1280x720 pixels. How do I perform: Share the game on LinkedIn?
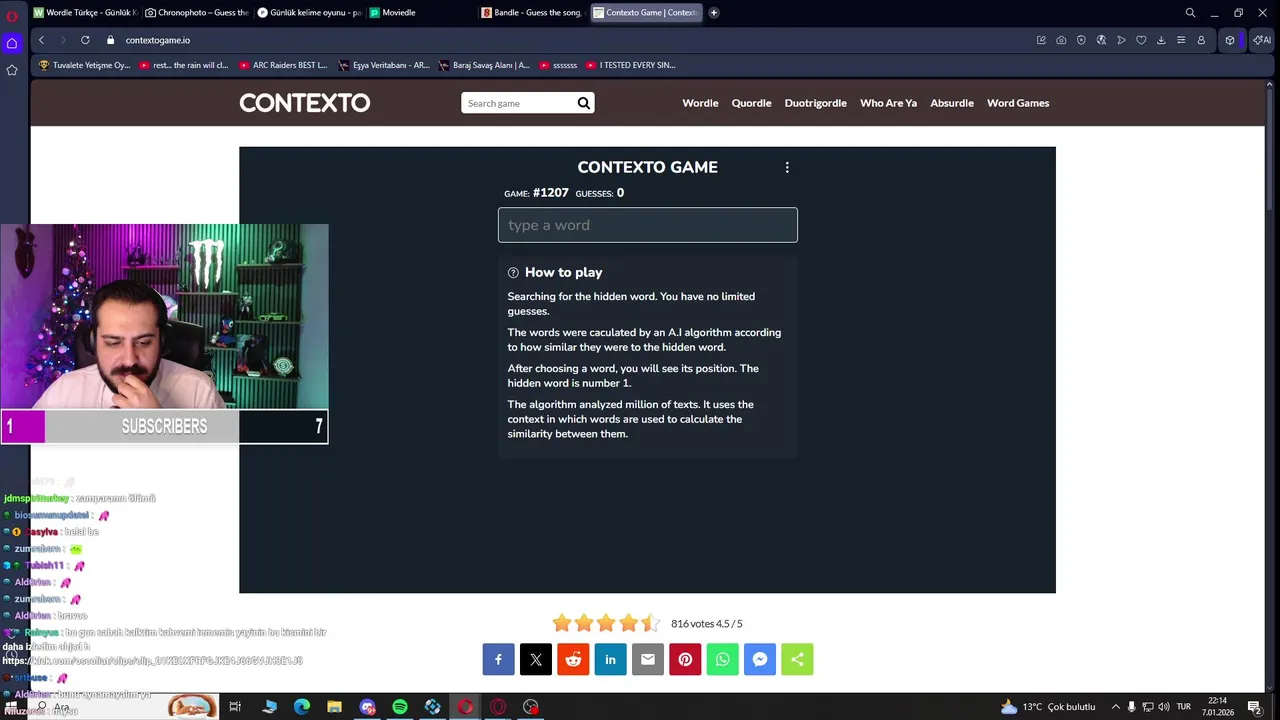tap(610, 659)
